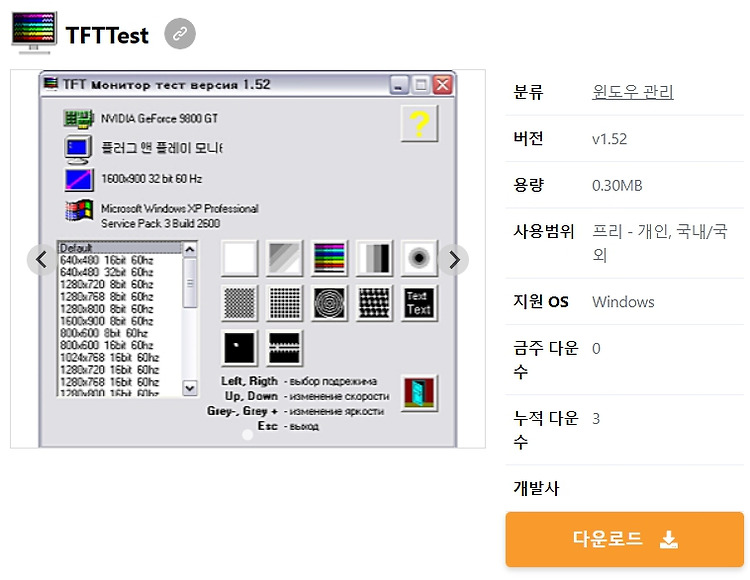The width and height of the screenshot is (750, 580).
Task: Select the vertical grayscale bars test pattern
Action: (374, 258)
